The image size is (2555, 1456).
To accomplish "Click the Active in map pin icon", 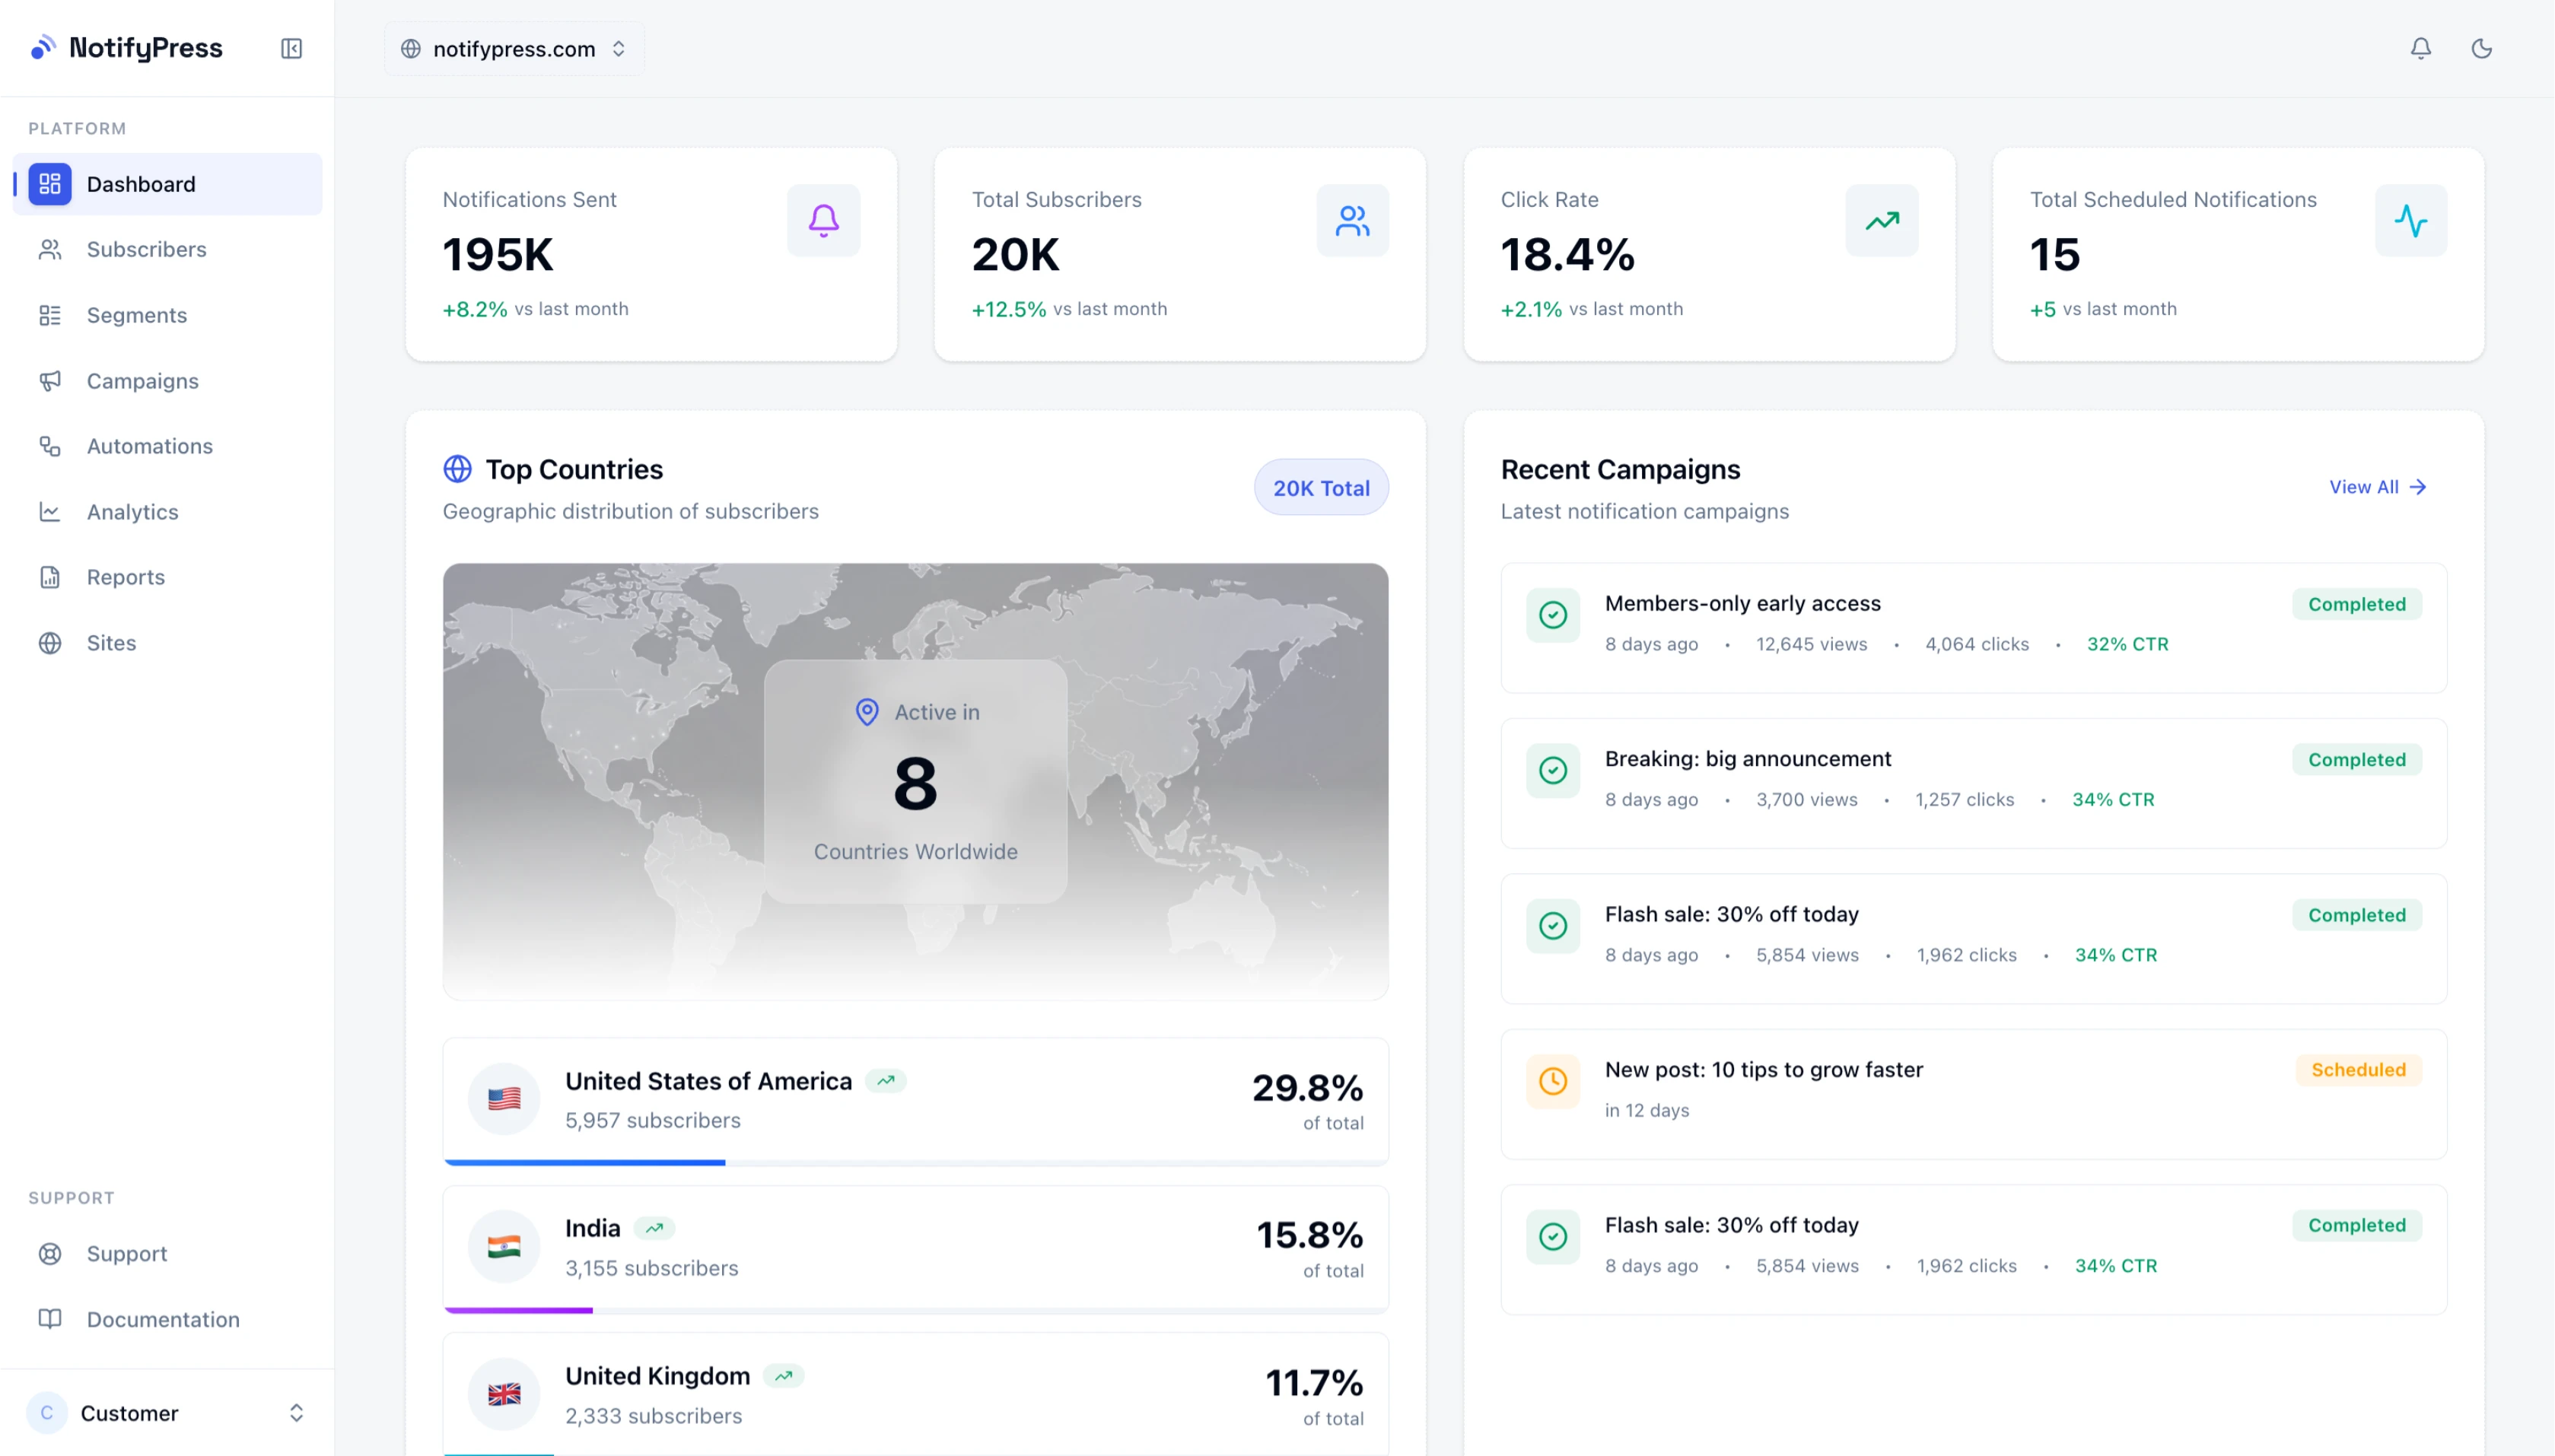I will point(867,712).
